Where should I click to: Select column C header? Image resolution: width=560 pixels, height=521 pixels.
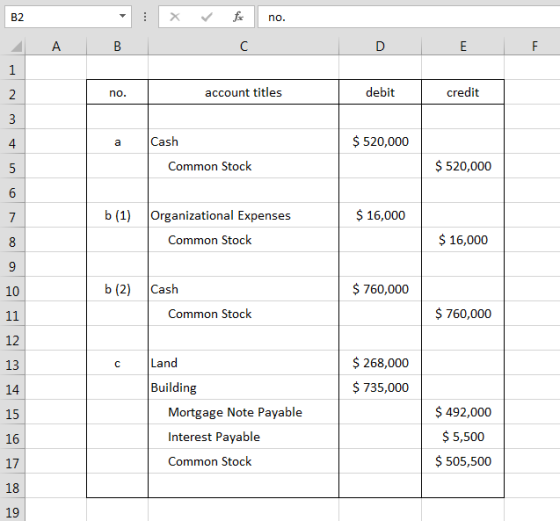click(x=244, y=46)
